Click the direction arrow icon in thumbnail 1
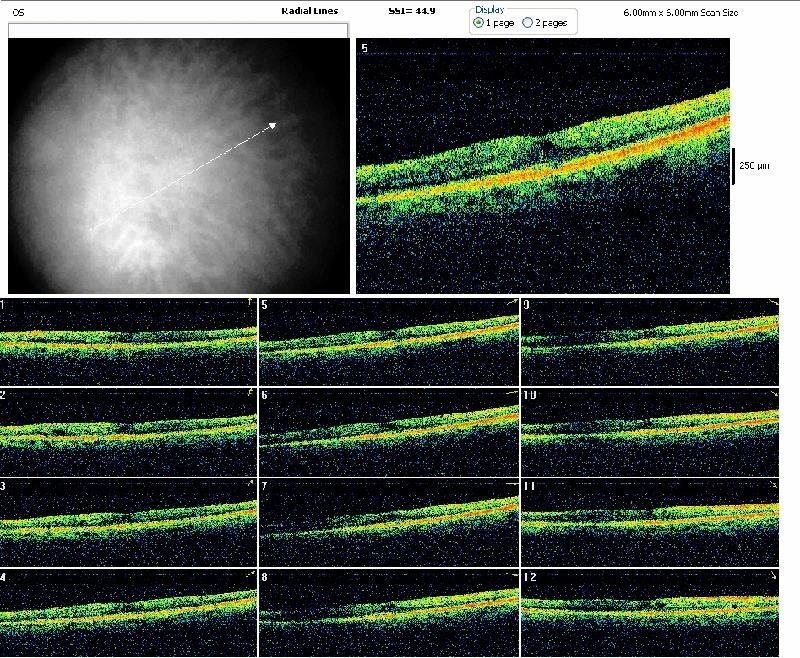This screenshot has width=800, height=658. coord(249,302)
